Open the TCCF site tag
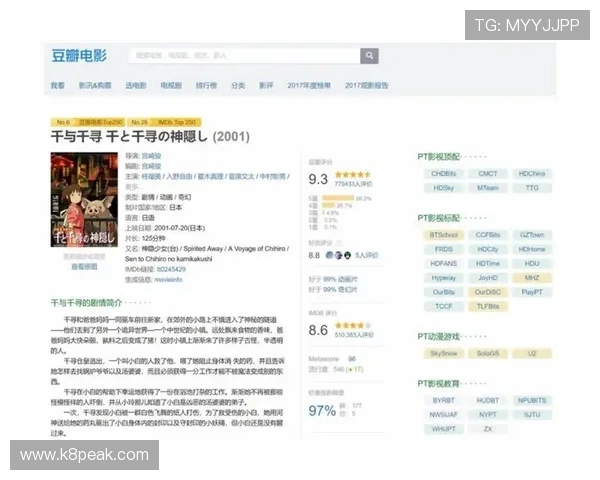The image size is (600, 480). coord(444,306)
